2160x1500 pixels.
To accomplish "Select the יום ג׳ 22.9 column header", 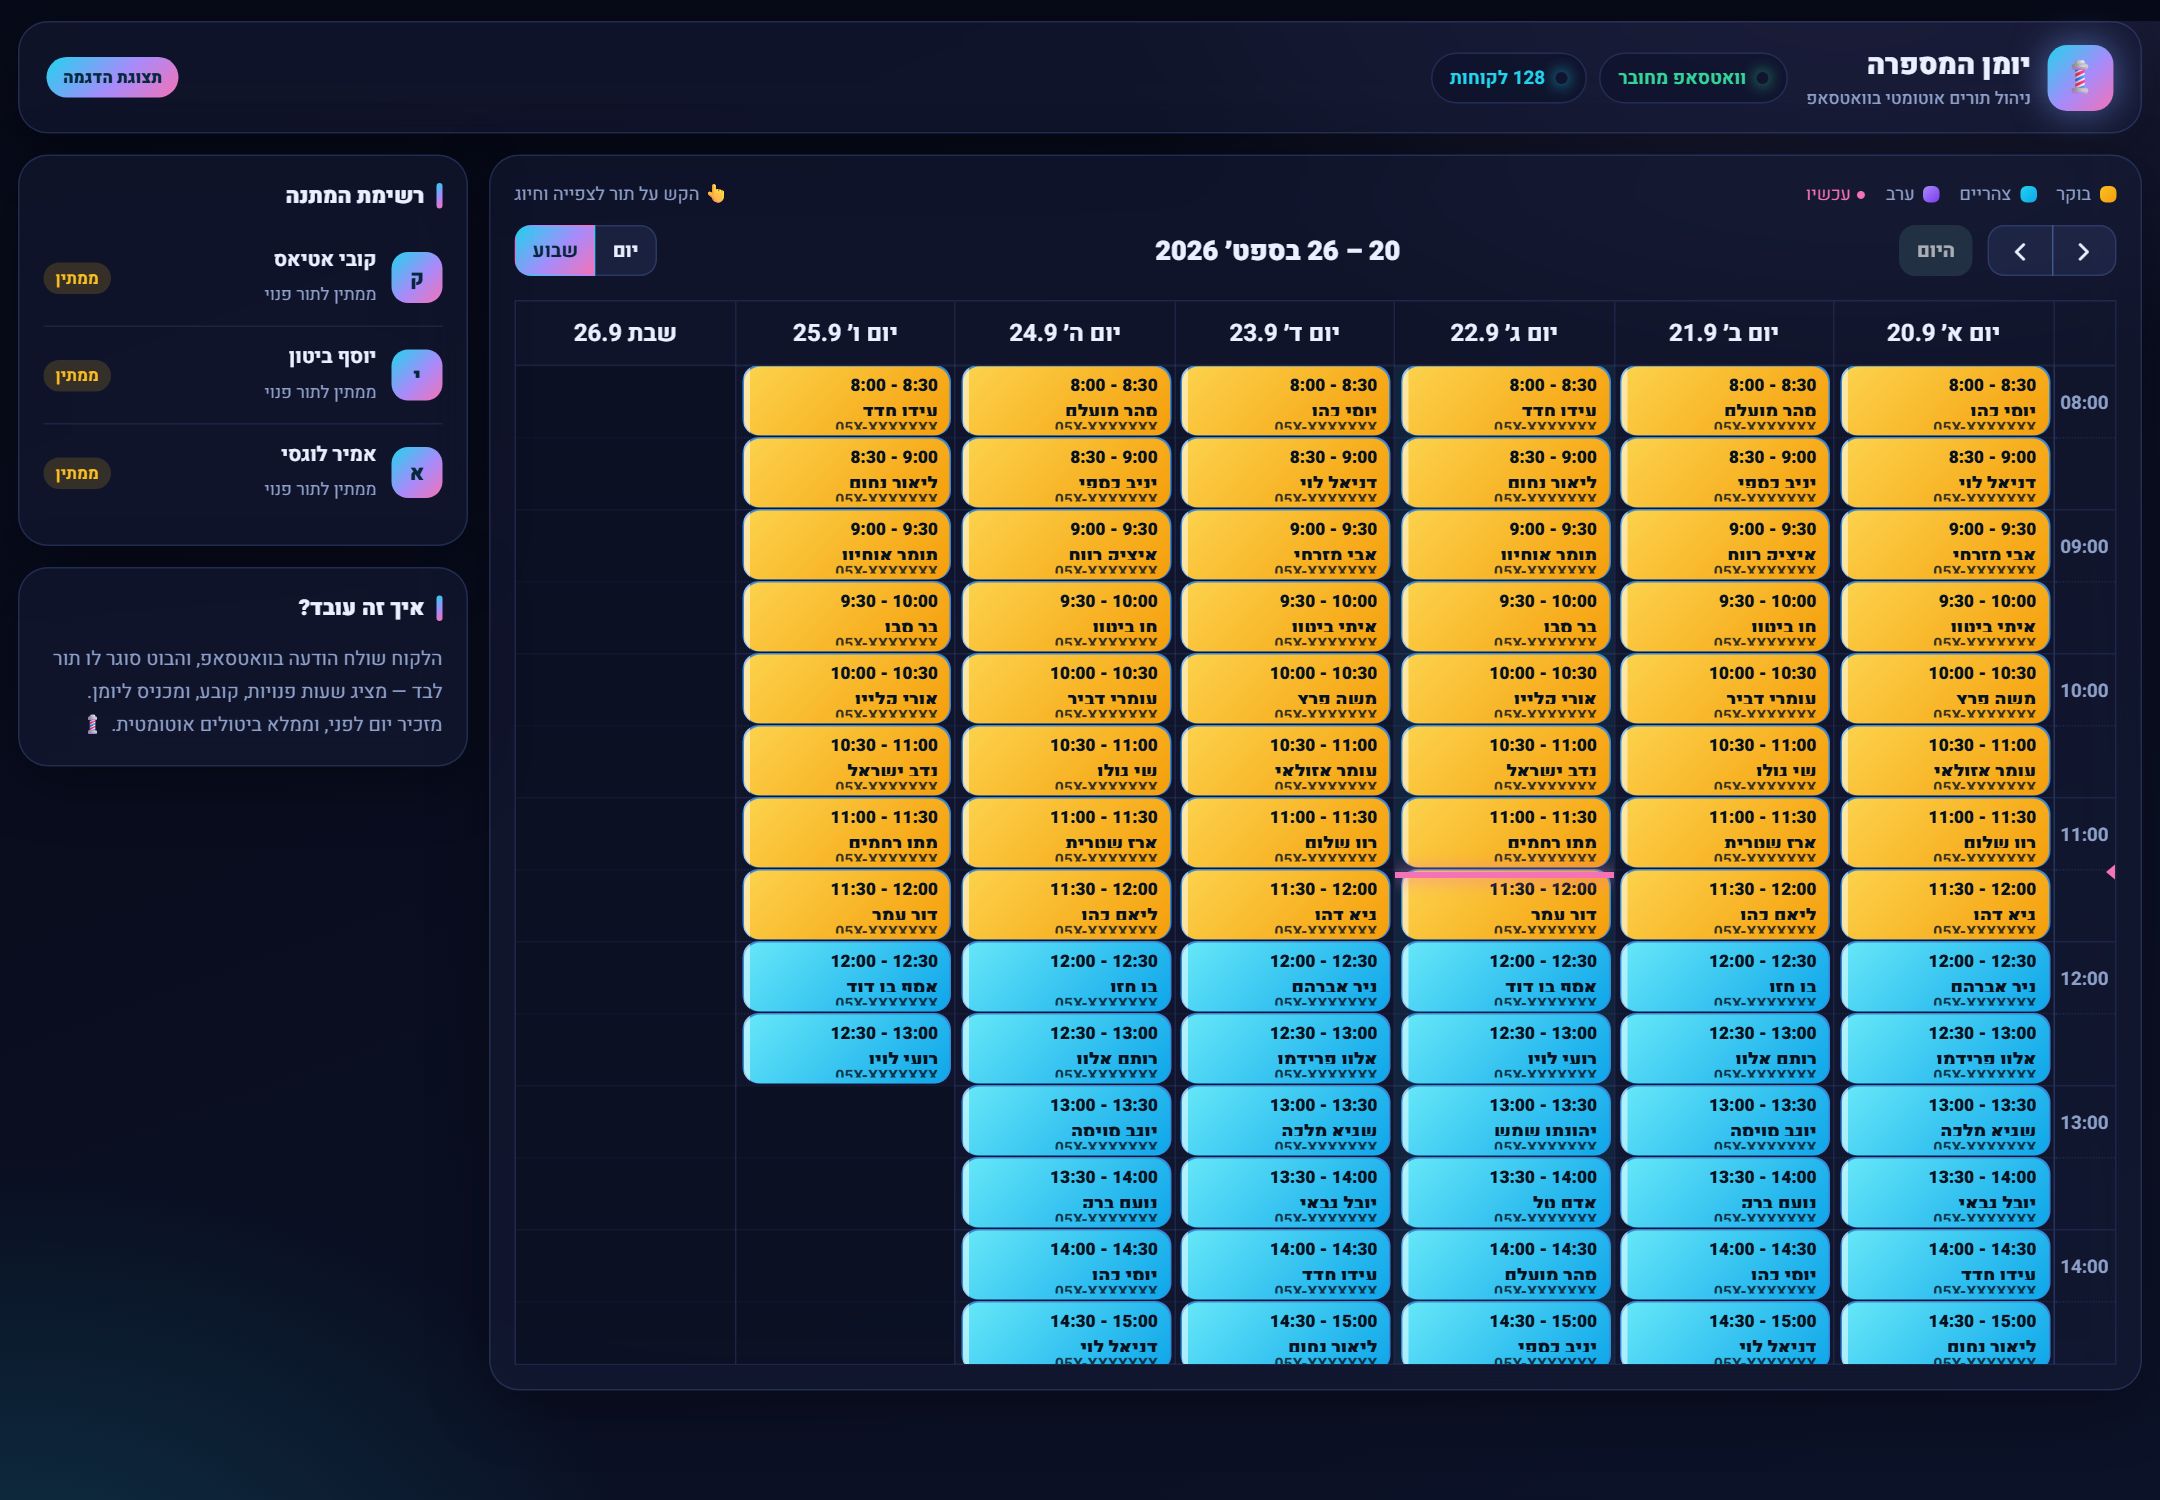I will (x=1504, y=333).
